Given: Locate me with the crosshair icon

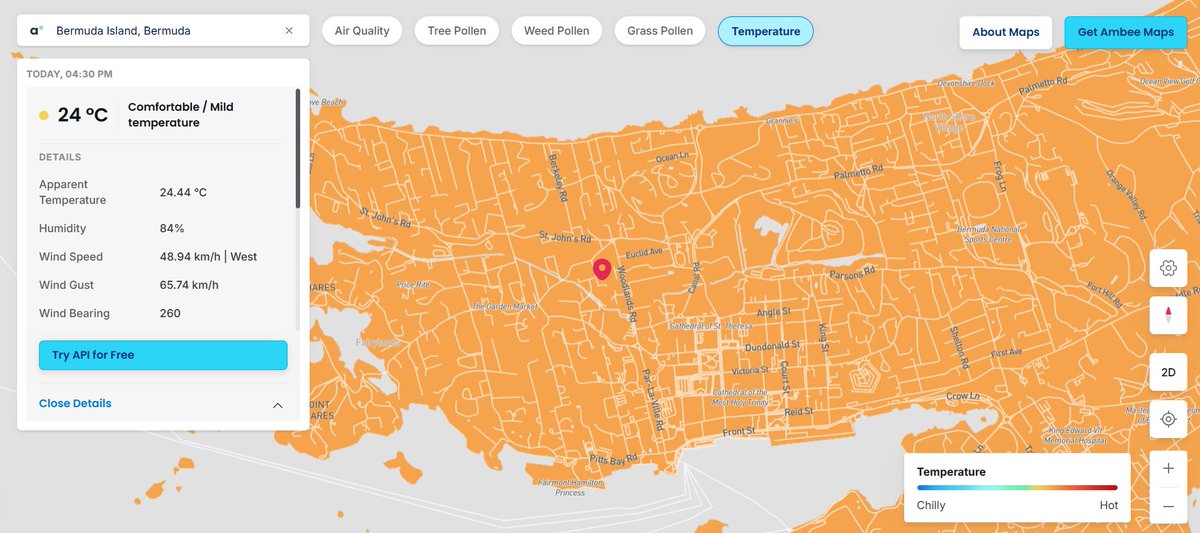Looking at the screenshot, I should tap(1168, 419).
